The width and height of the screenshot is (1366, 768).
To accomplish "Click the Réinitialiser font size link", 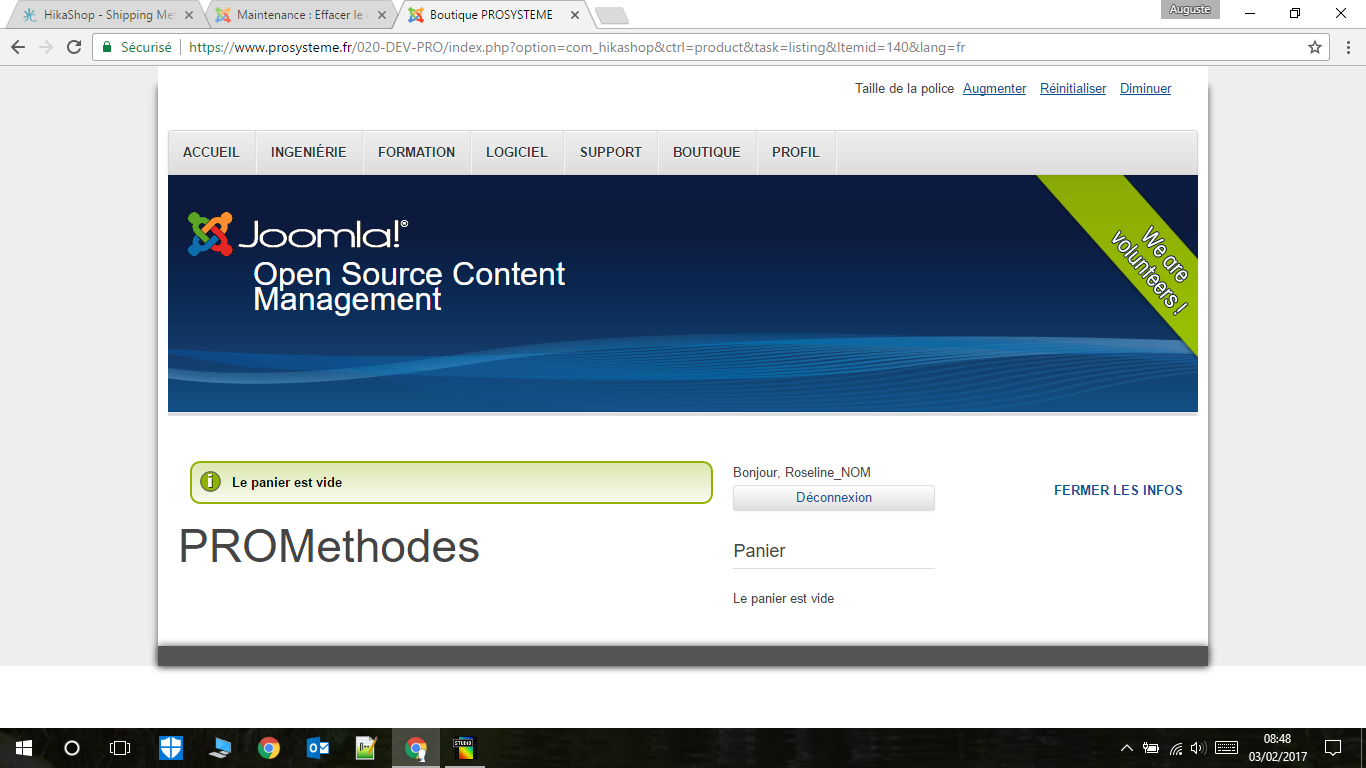I will [1073, 89].
